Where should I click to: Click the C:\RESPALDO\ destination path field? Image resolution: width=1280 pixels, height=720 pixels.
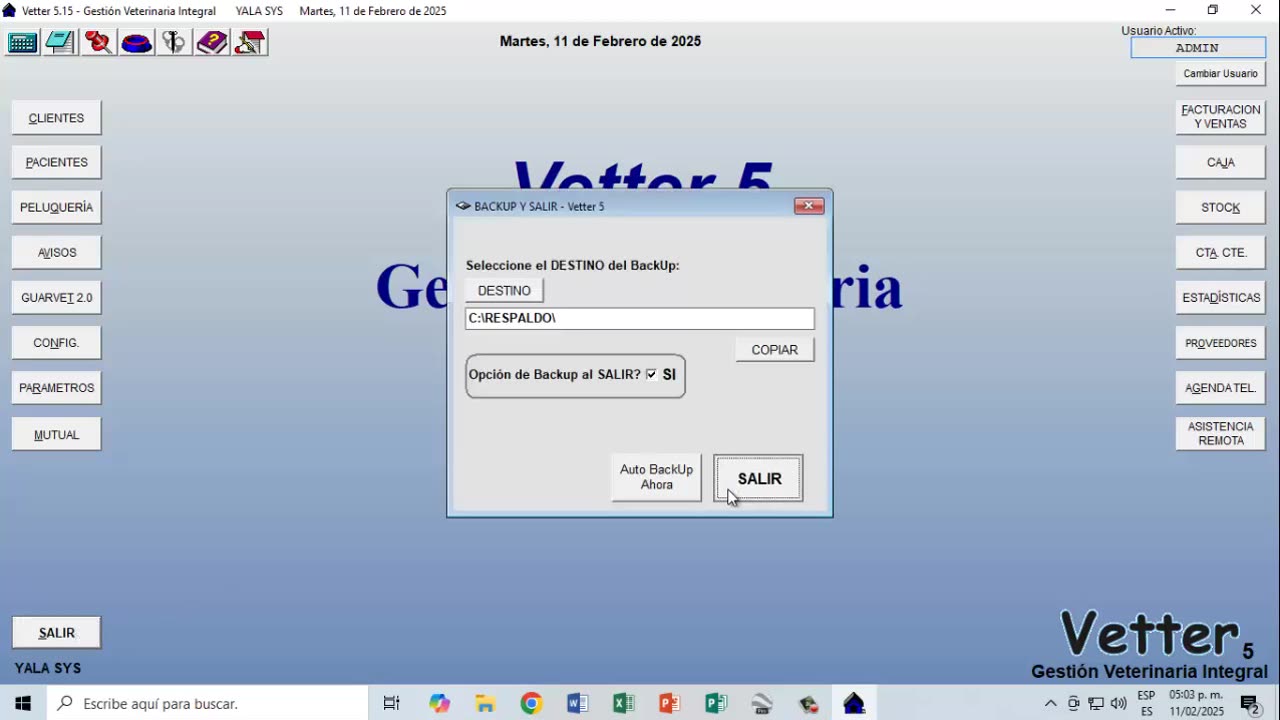[640, 318]
